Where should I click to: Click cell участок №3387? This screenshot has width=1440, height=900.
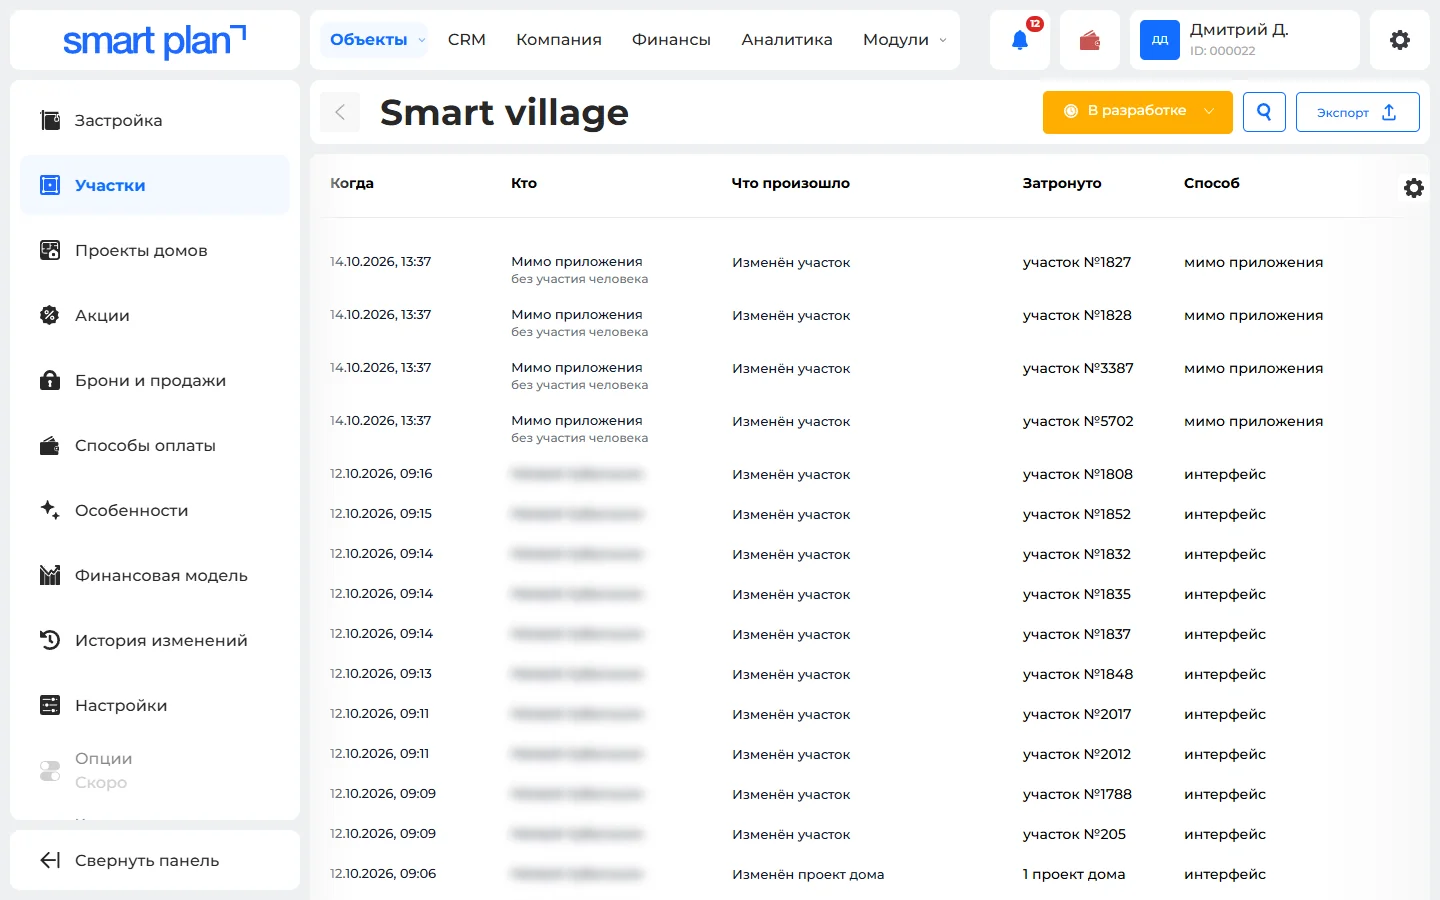pyautogui.click(x=1078, y=368)
